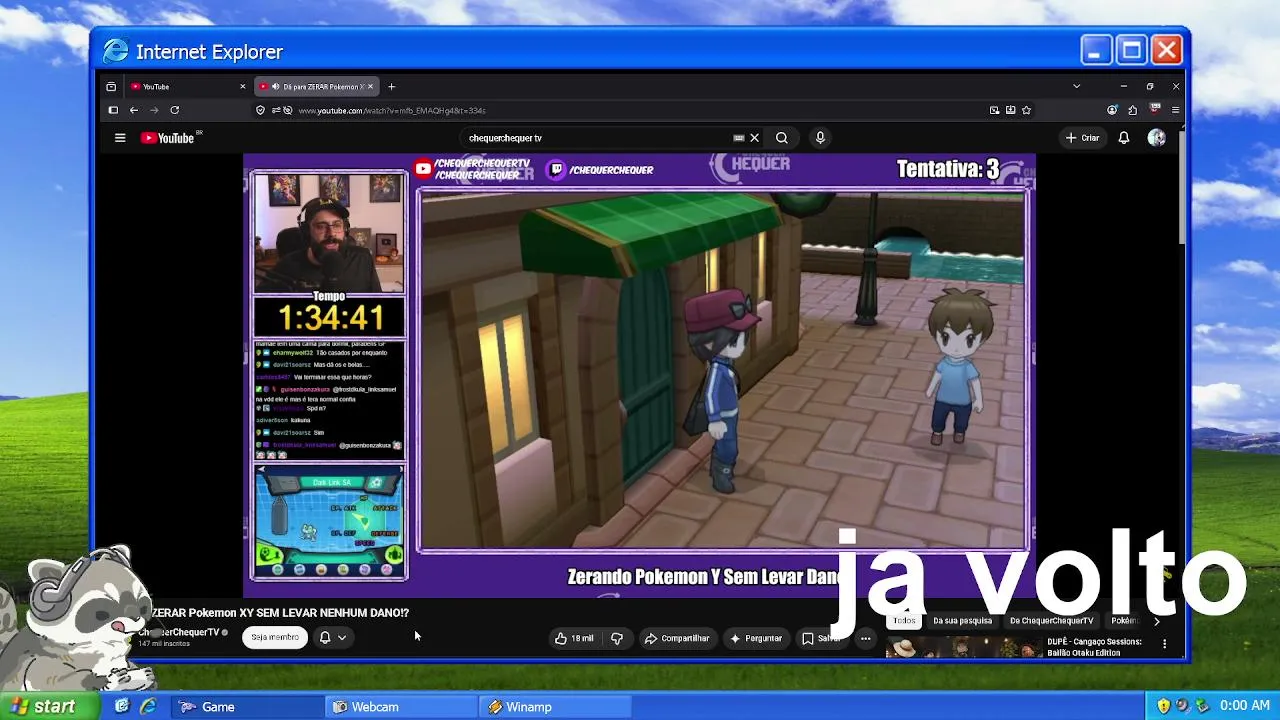This screenshot has height=720, width=1280.
Task: Click the magnifier search button
Action: pyautogui.click(x=782, y=138)
